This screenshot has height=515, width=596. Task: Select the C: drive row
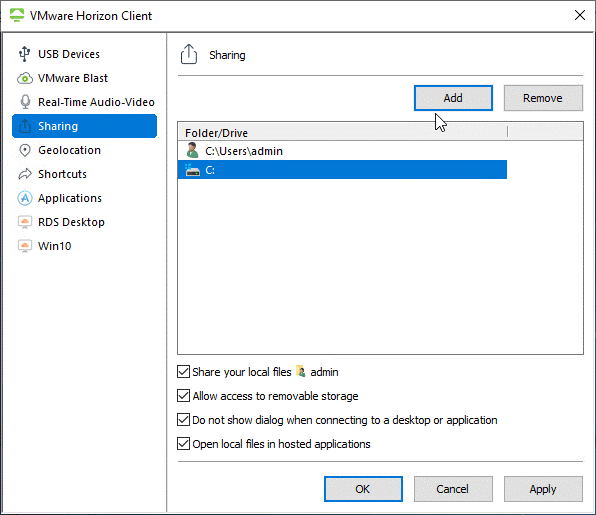click(342, 170)
